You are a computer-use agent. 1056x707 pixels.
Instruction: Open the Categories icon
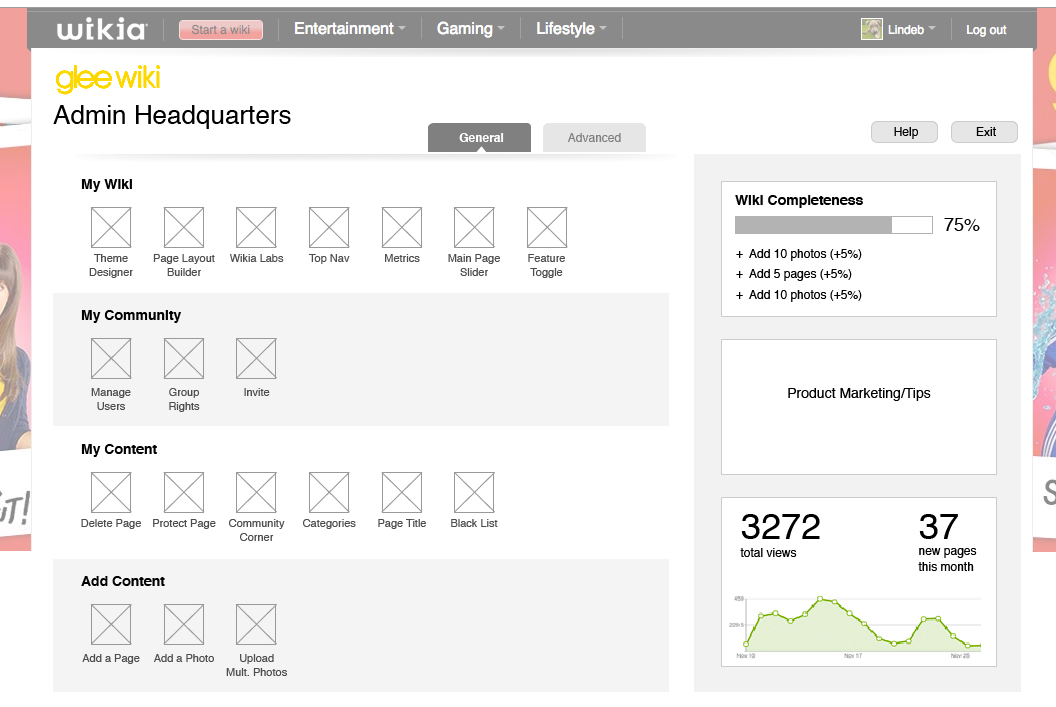pos(329,492)
